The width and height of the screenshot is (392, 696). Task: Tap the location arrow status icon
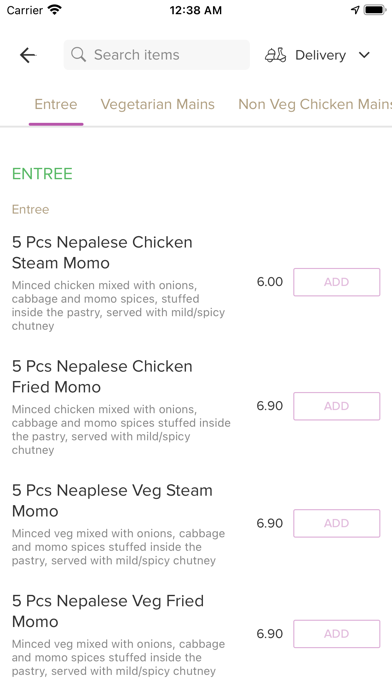click(355, 10)
